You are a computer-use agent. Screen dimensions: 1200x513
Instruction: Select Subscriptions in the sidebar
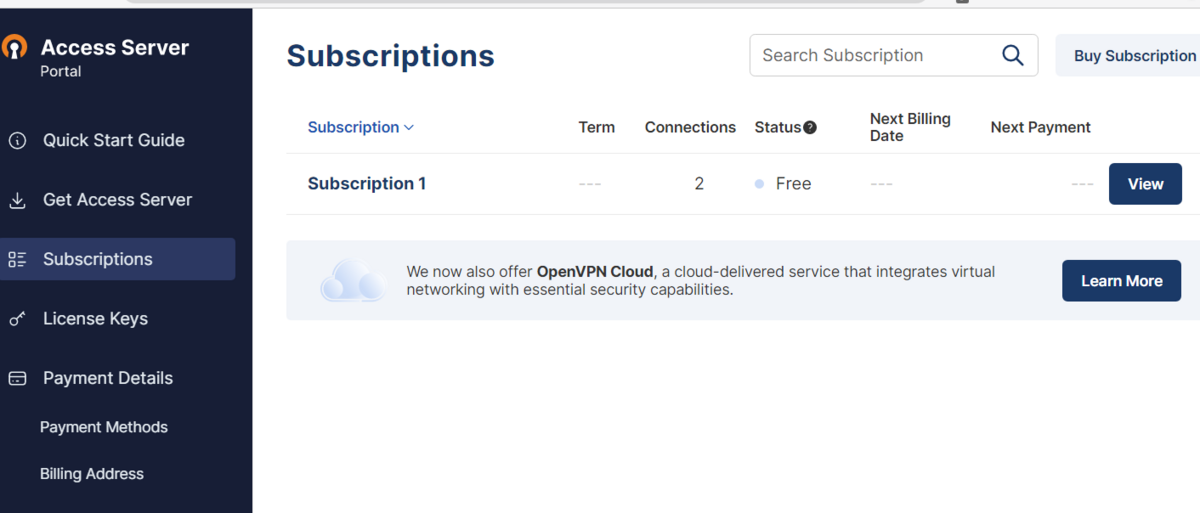[x=118, y=259]
